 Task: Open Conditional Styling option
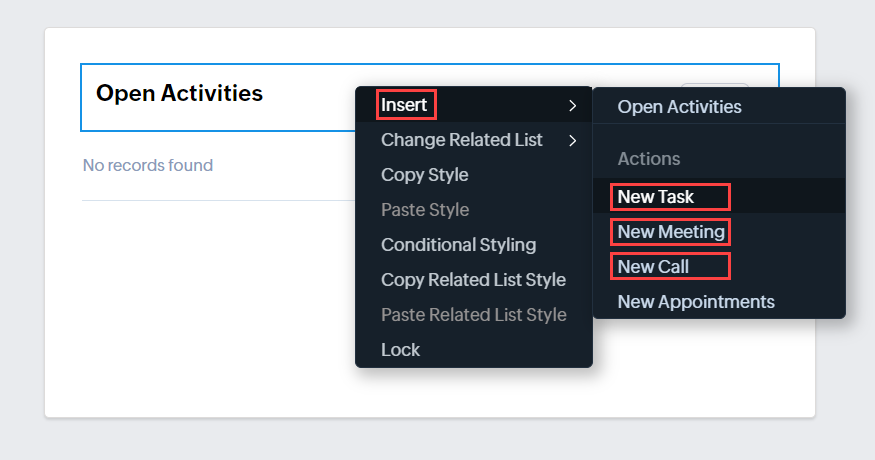(458, 245)
